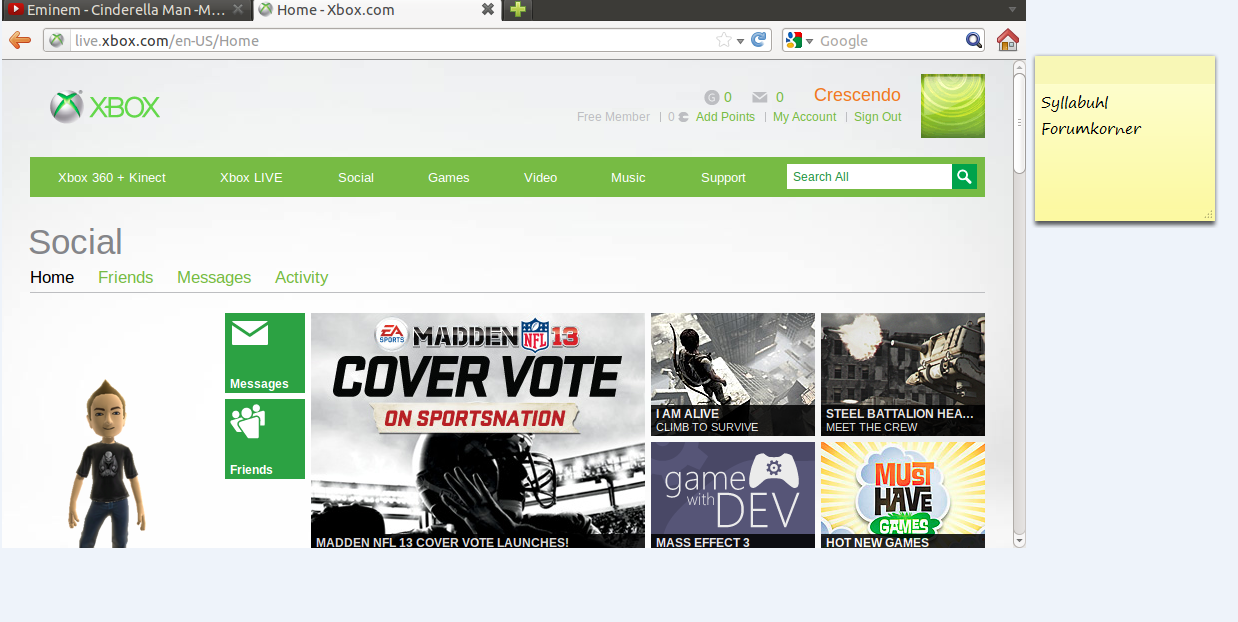This screenshot has width=1238, height=622.
Task: Click the Xbox avatar figure
Action: pos(108,464)
